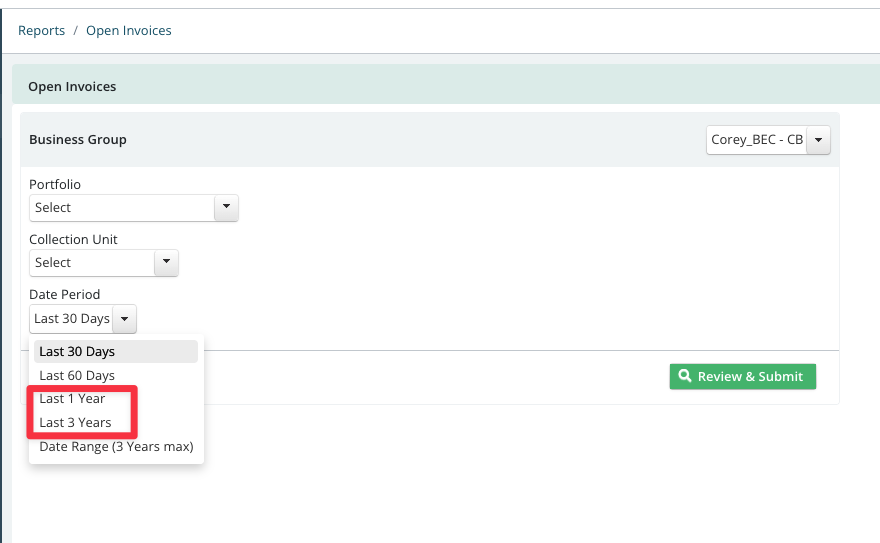
Task: Click the Portfolio Select field
Action: click(134, 208)
